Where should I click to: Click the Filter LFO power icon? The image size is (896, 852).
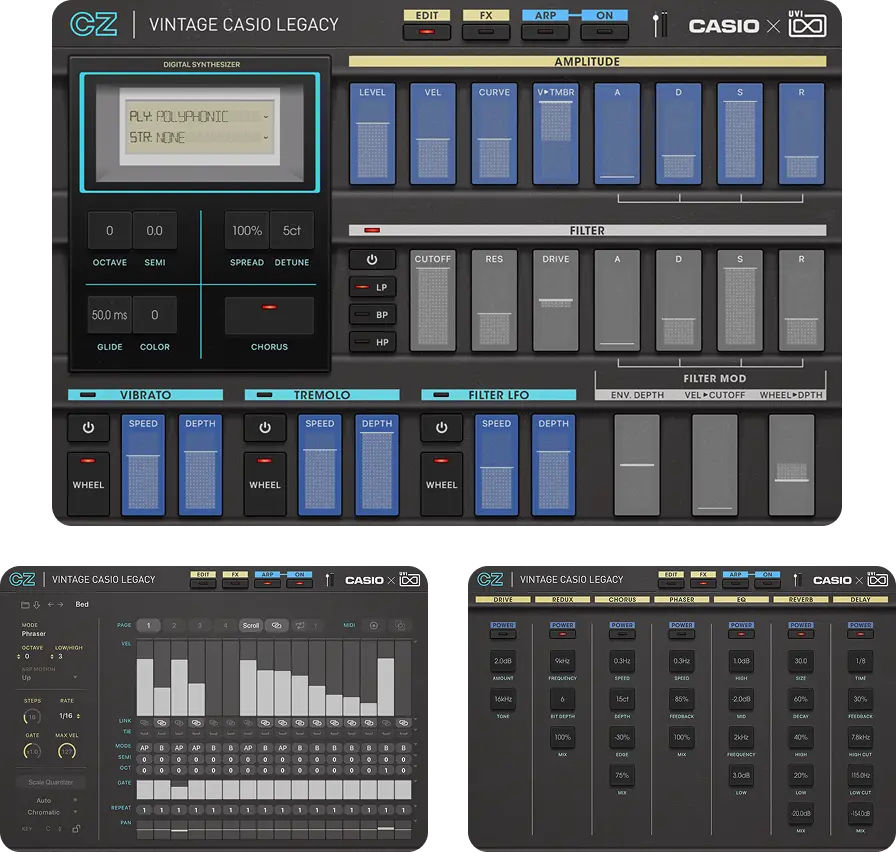click(441, 428)
